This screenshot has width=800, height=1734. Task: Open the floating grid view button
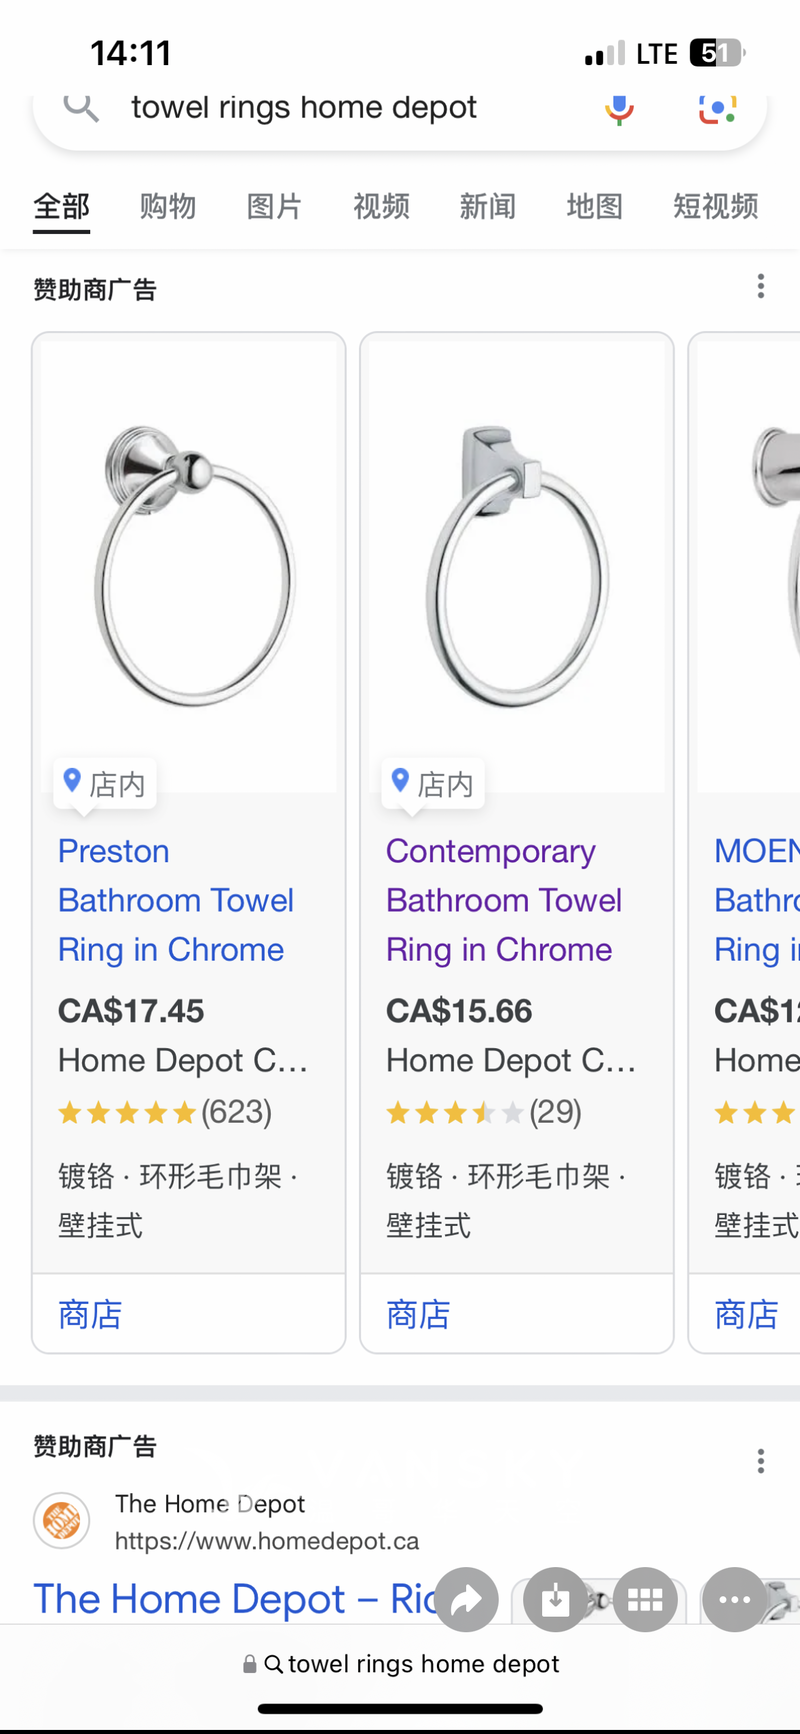645,1600
